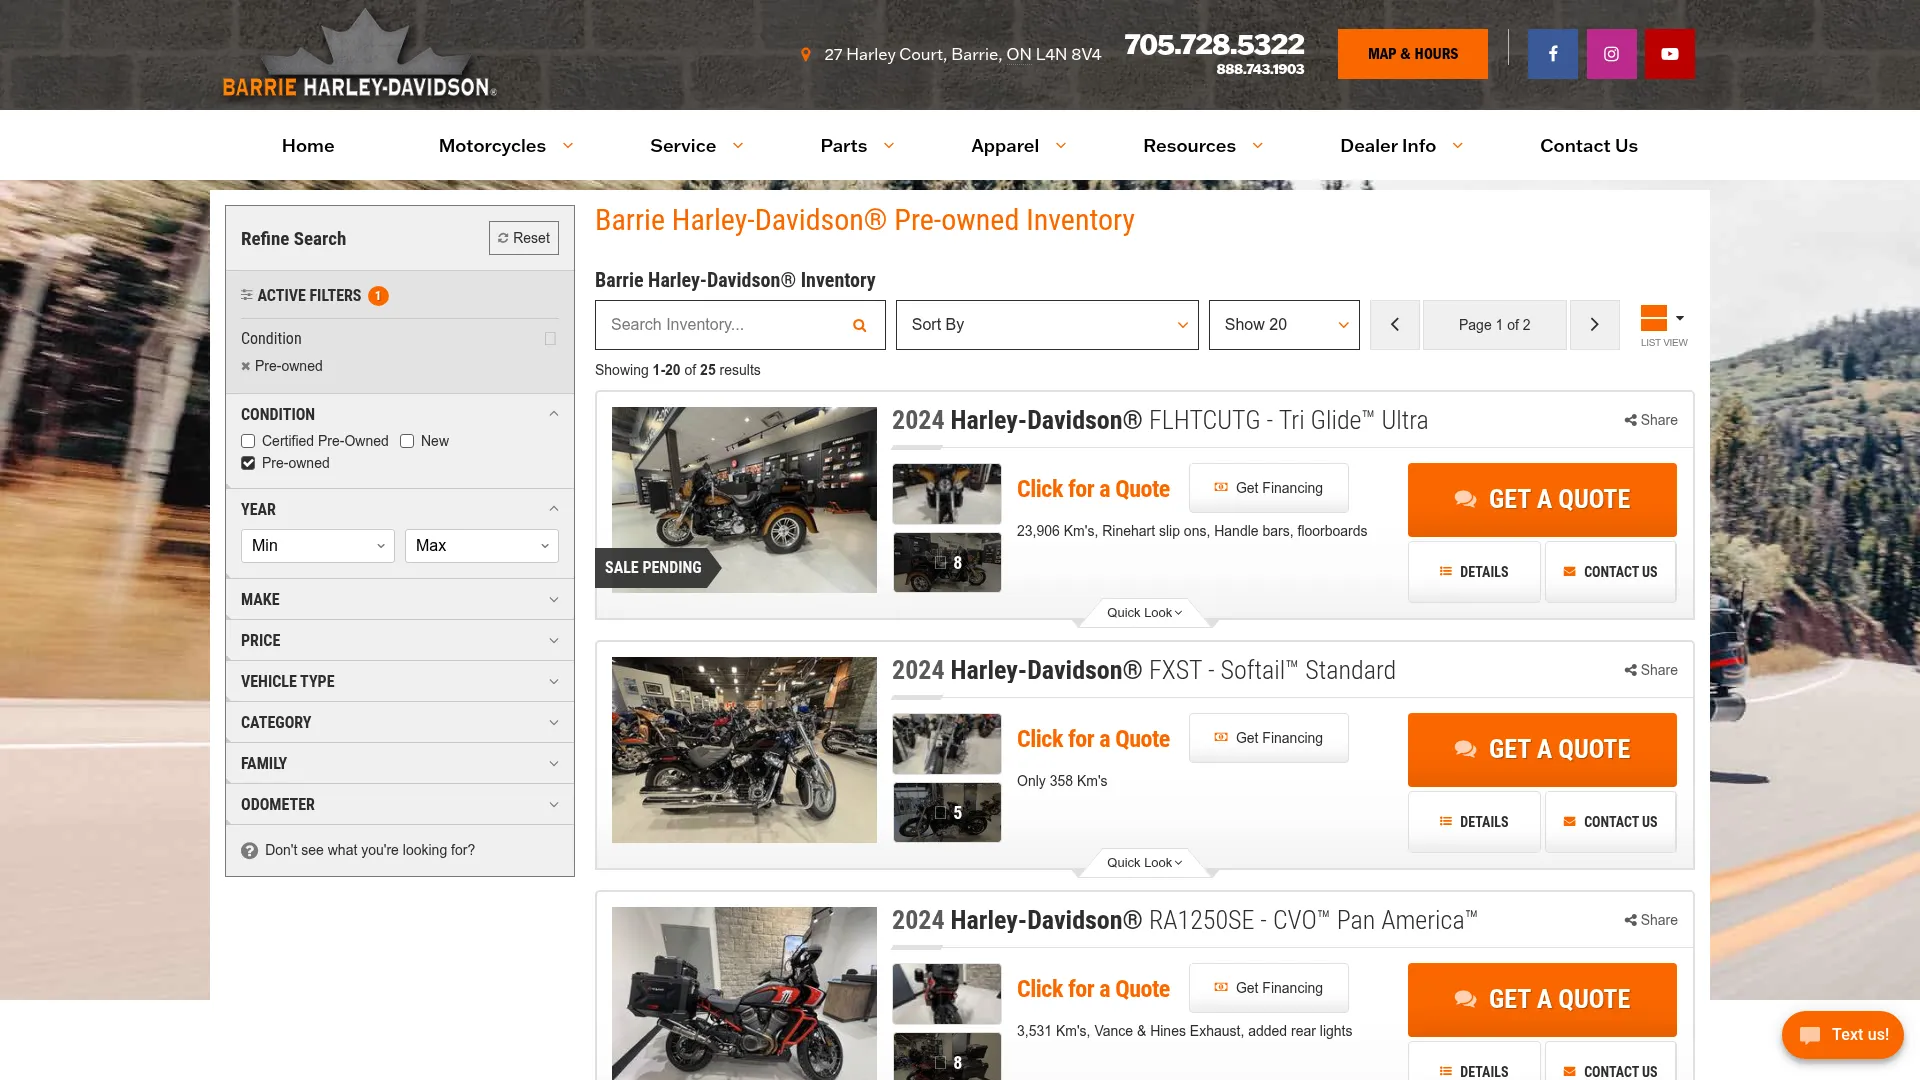Click the Don't see what you're looking for link

click(370, 850)
